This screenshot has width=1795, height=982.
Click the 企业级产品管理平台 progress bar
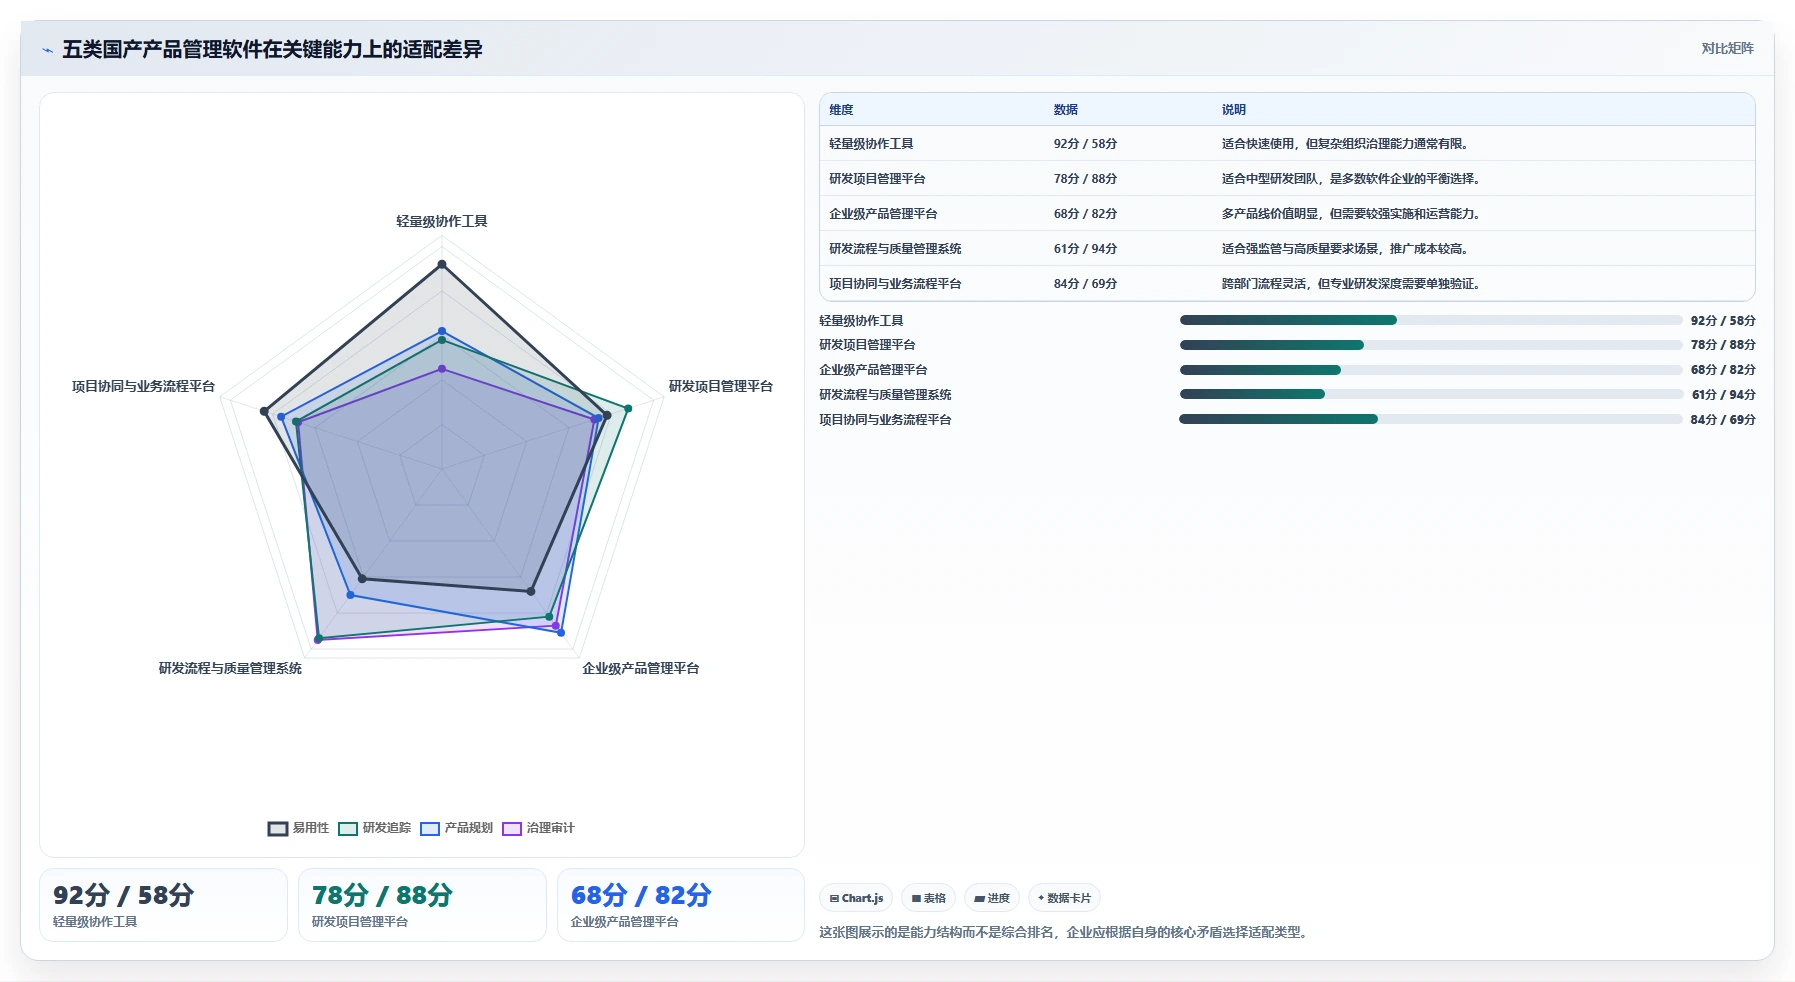1431,370
